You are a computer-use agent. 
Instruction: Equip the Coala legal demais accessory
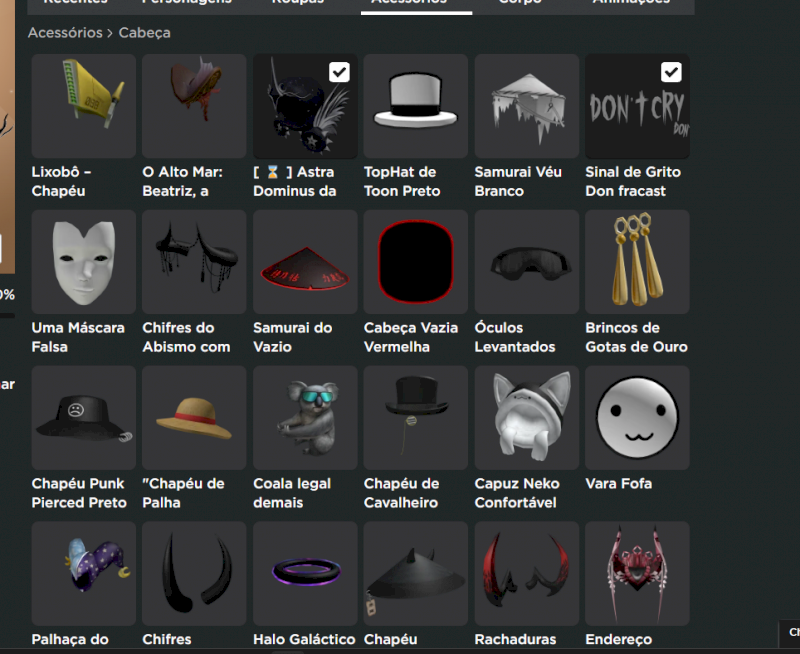coord(305,418)
